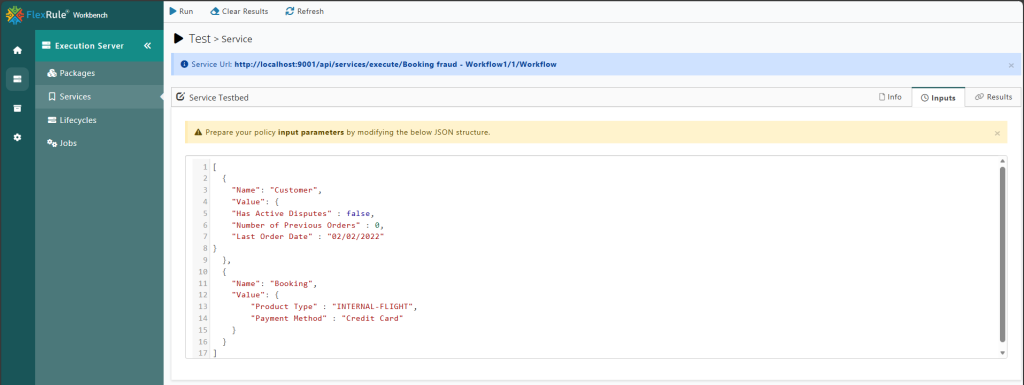Click the "INTERNAL-FLIGHT" value
Viewport: 1024px width, 385px height.
click(373, 307)
